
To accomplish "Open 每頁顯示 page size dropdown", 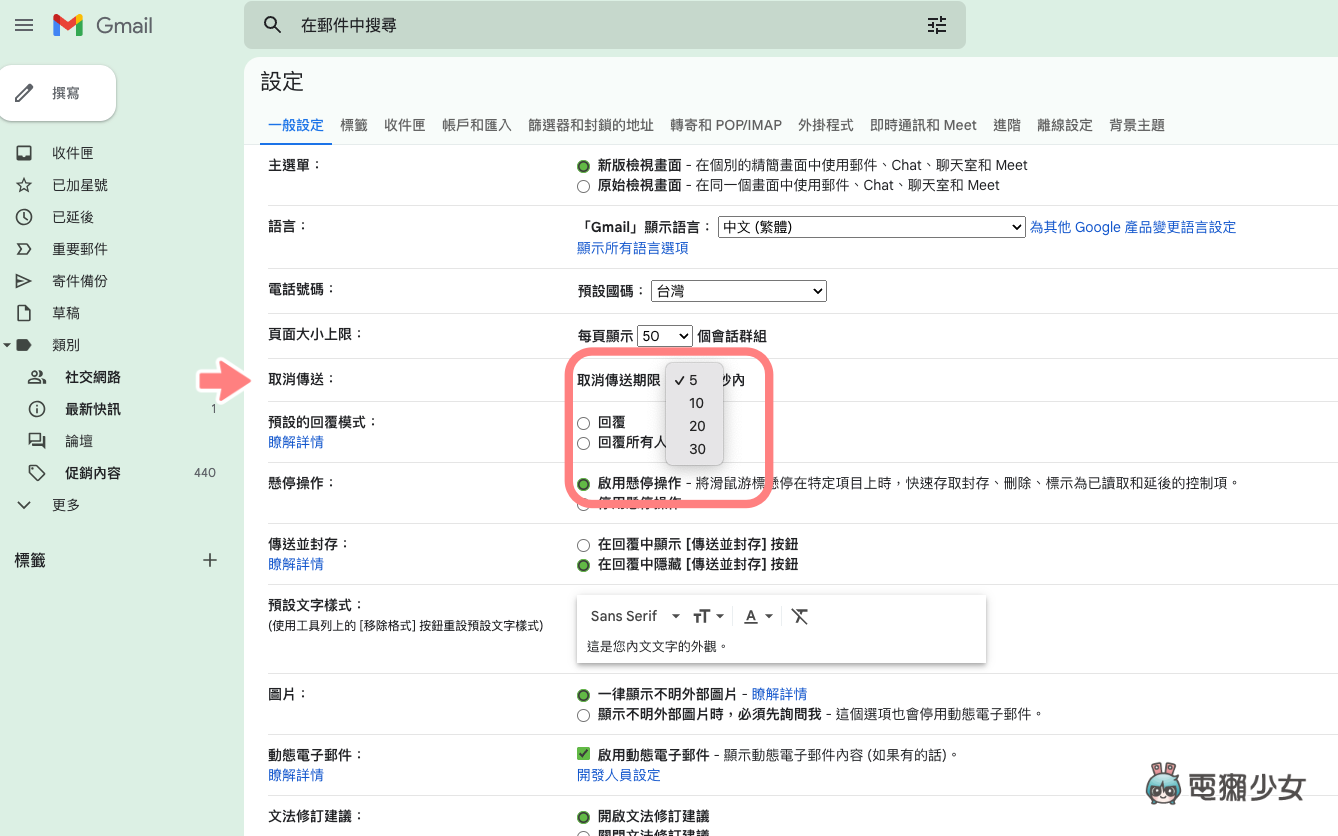I will point(665,336).
